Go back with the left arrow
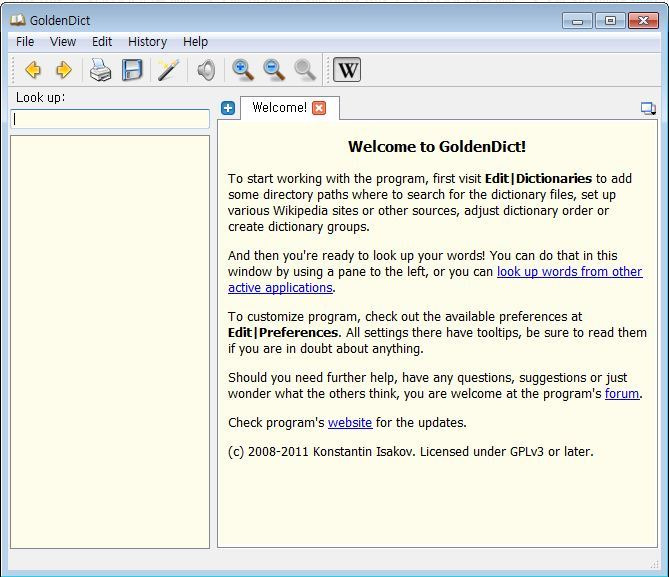The width and height of the screenshot is (669, 577). coord(33,70)
